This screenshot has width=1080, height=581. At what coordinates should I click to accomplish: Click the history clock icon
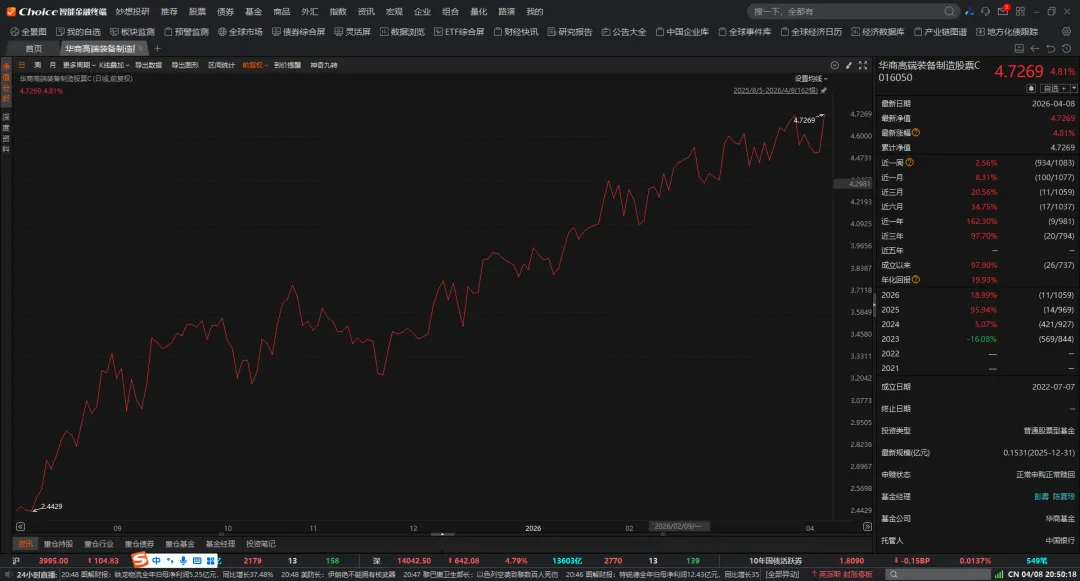point(1066,48)
